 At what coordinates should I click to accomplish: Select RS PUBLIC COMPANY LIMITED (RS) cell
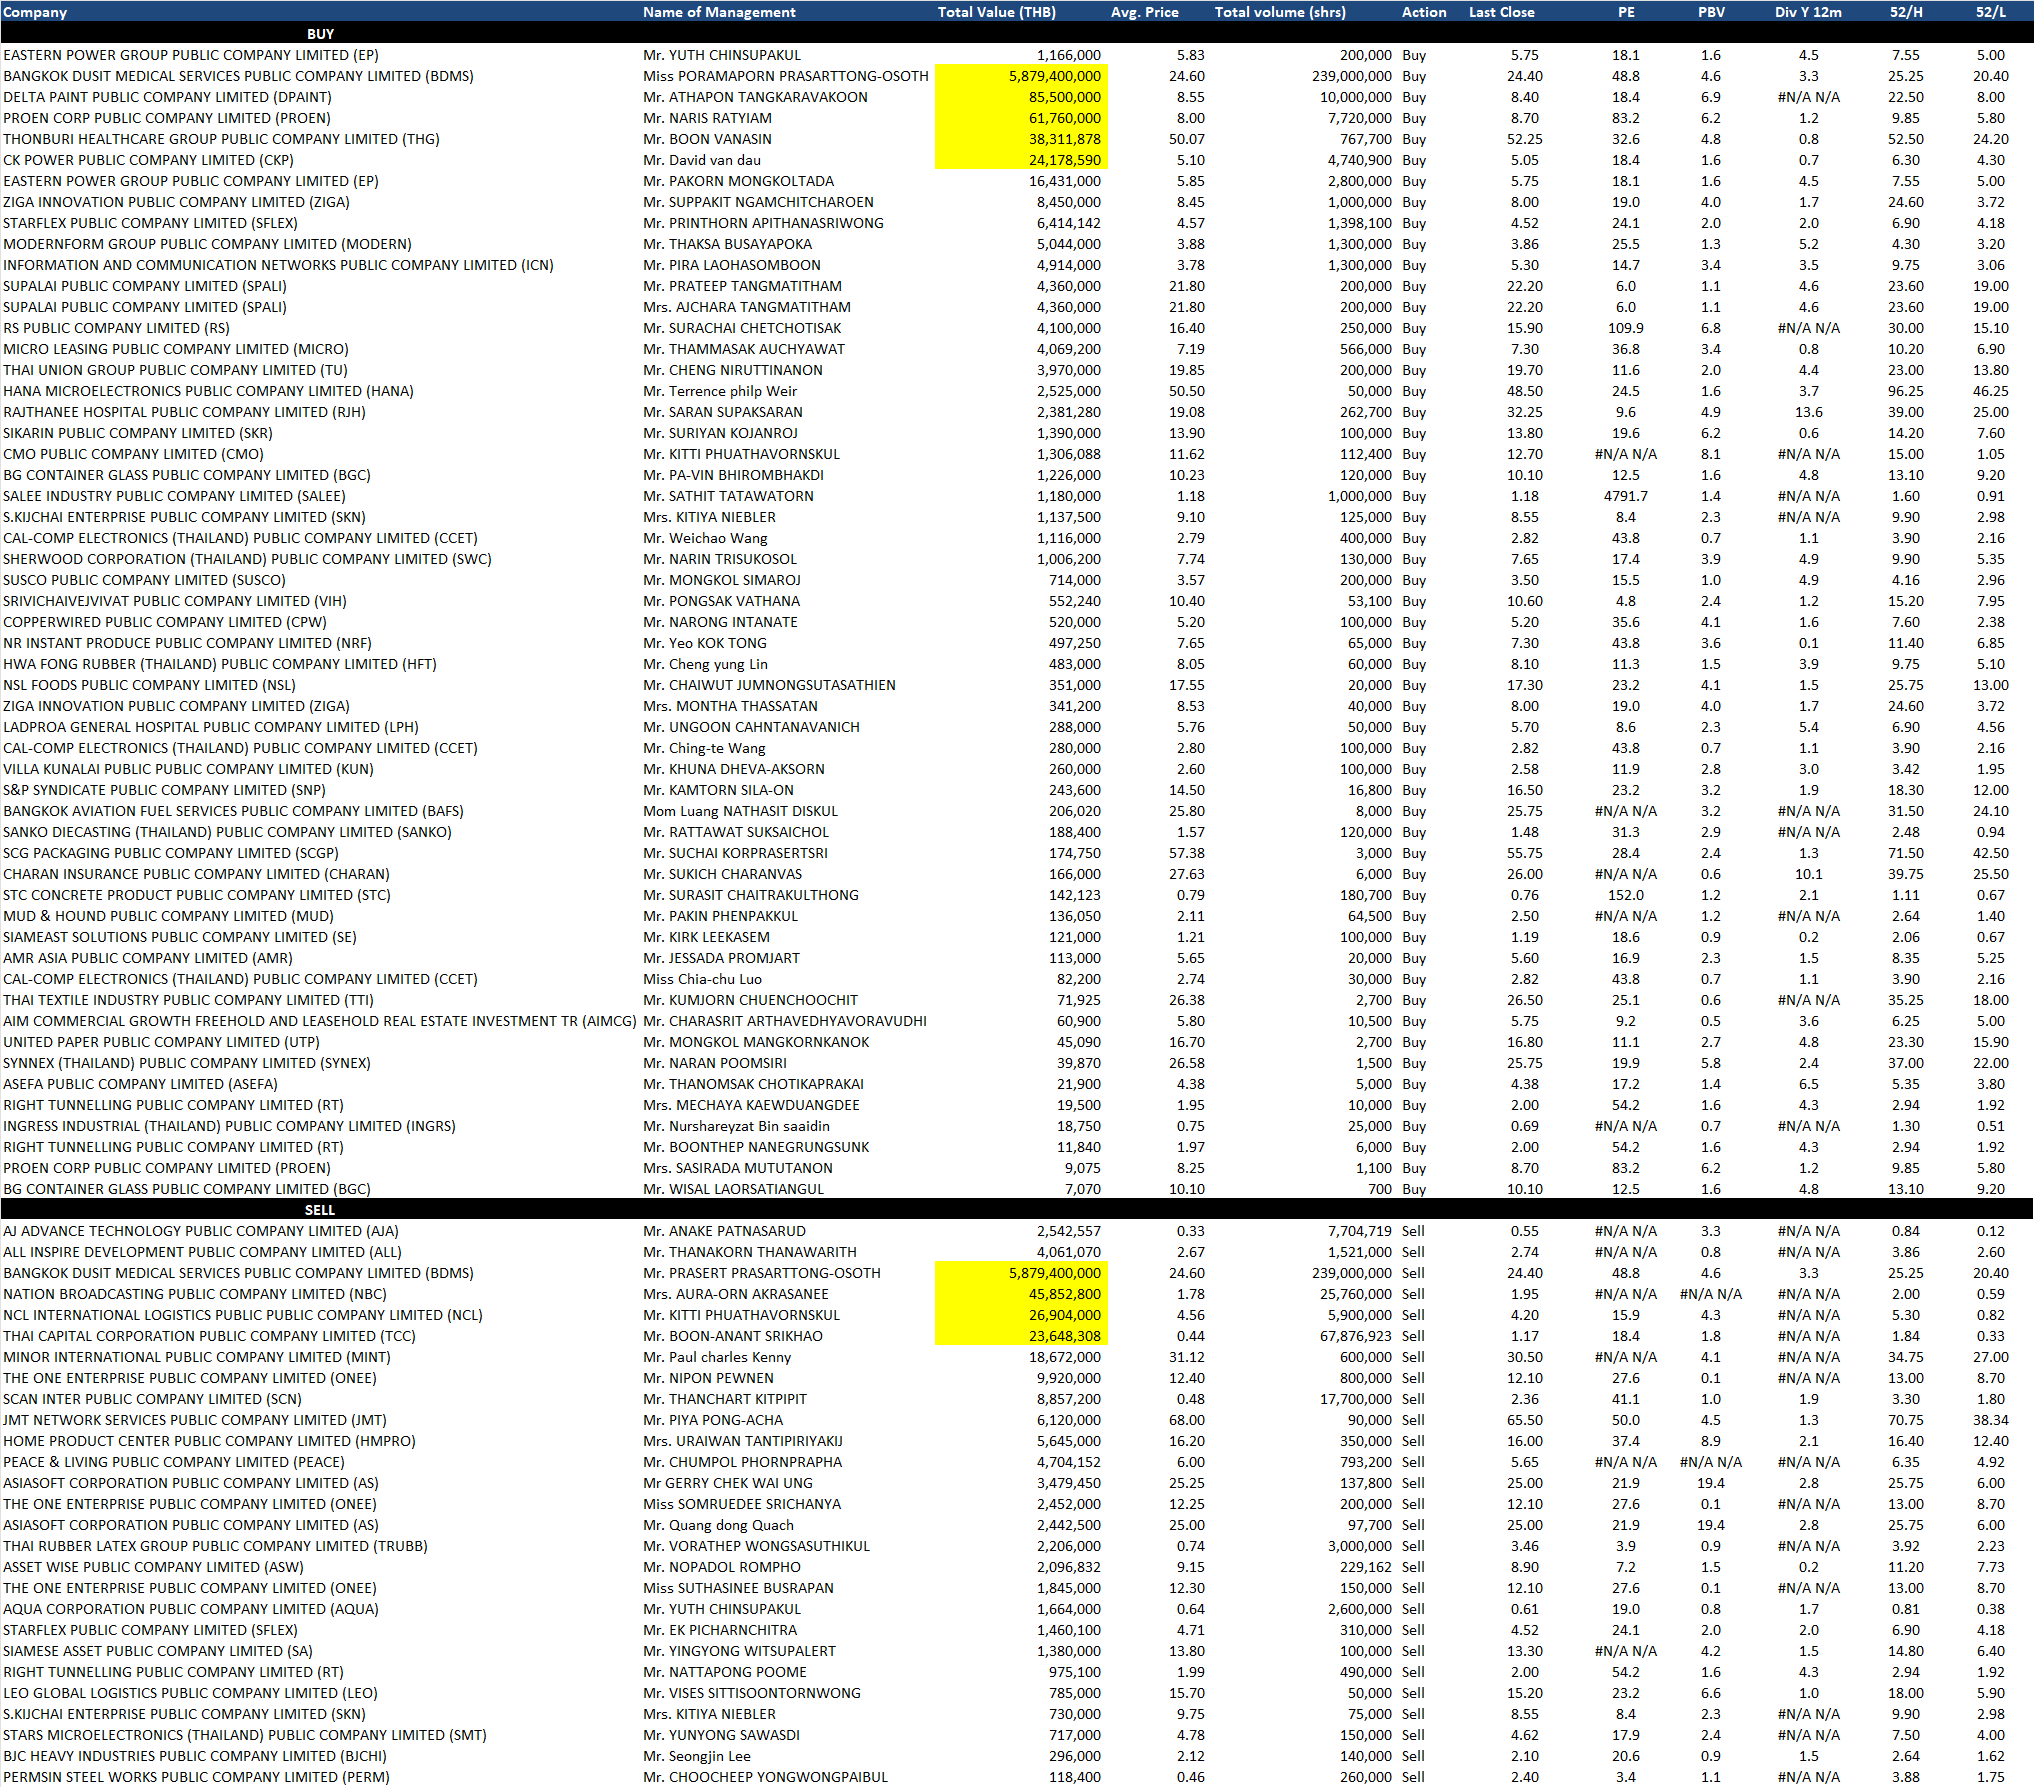click(x=116, y=328)
